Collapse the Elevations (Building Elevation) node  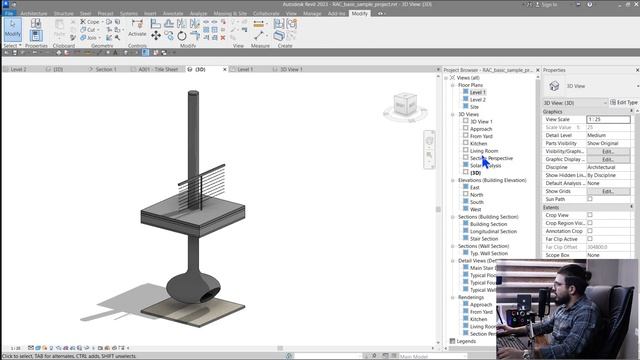[453, 180]
